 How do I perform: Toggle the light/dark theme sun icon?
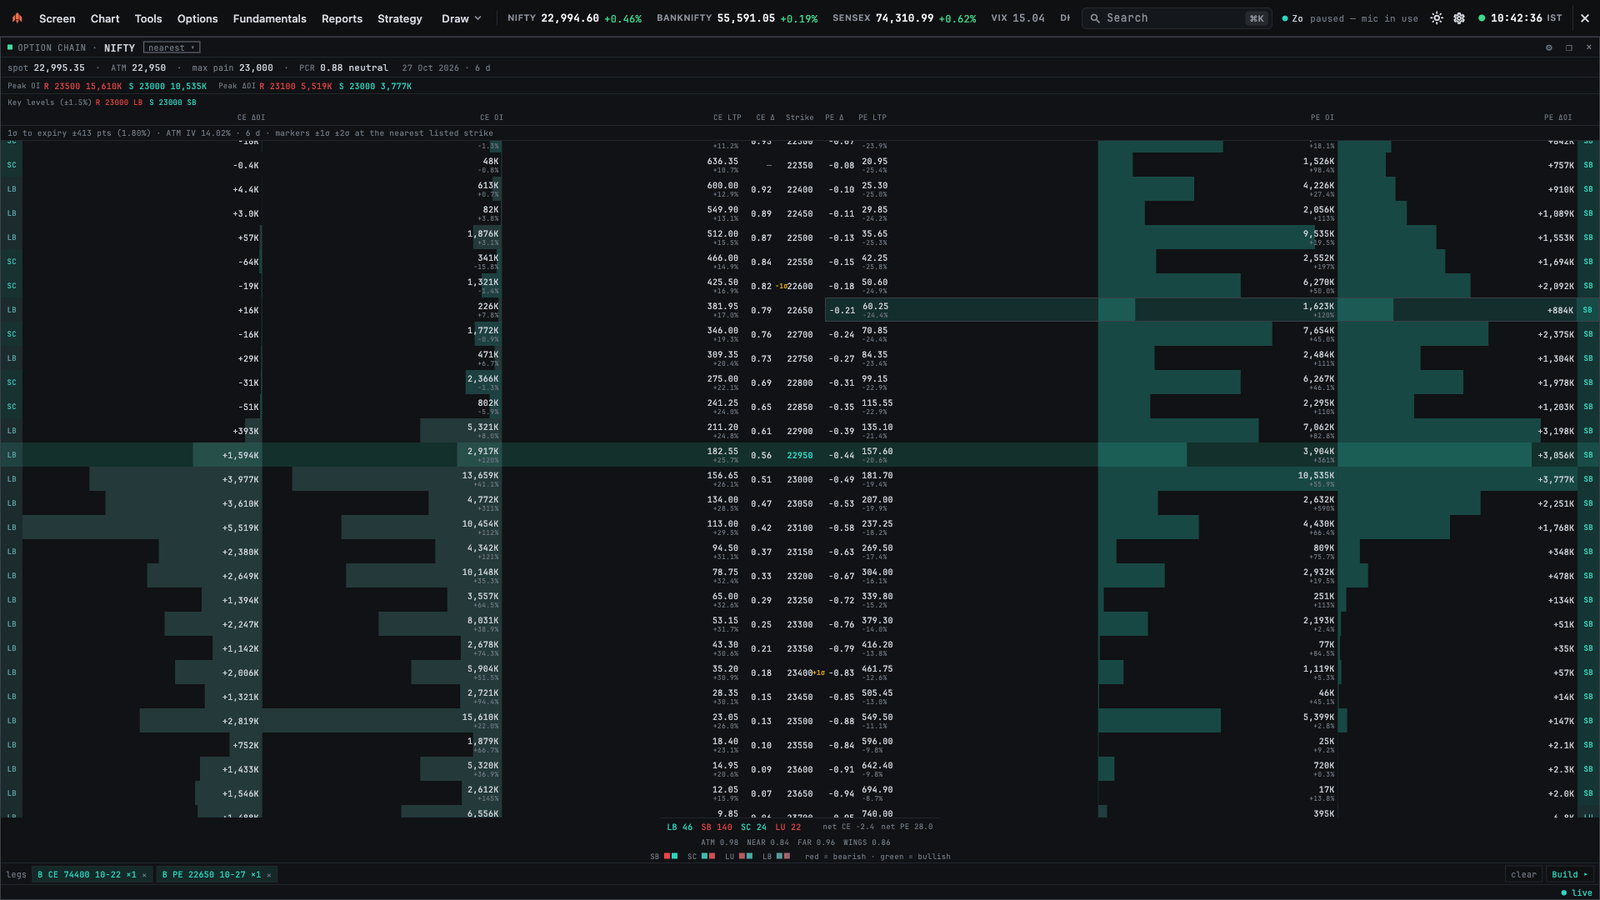pos(1437,18)
